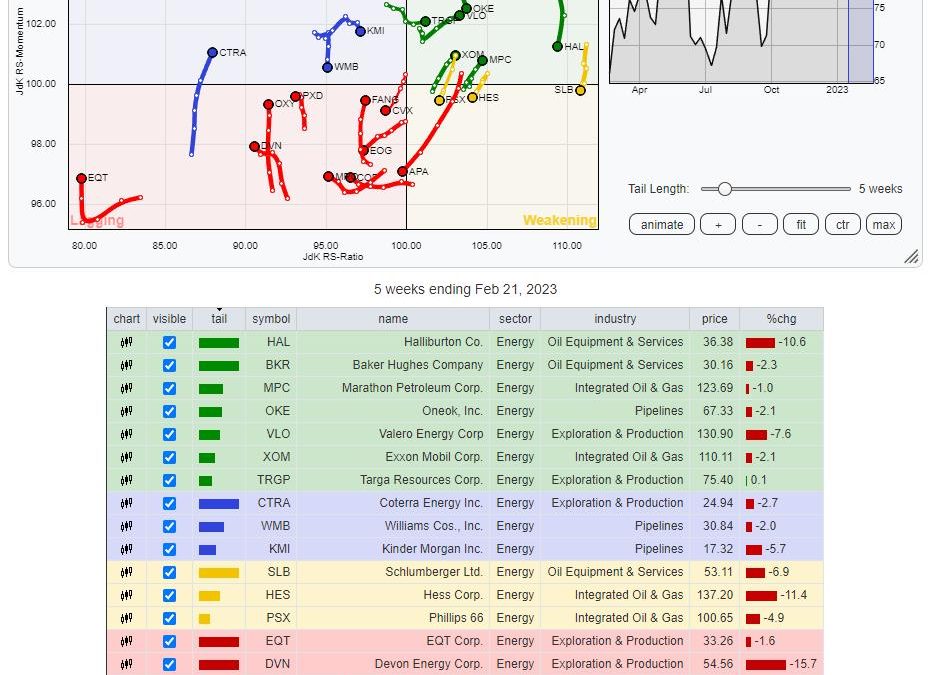Click the 137.20 price for HES
Screen dimensions: 934x675
(x=715, y=595)
